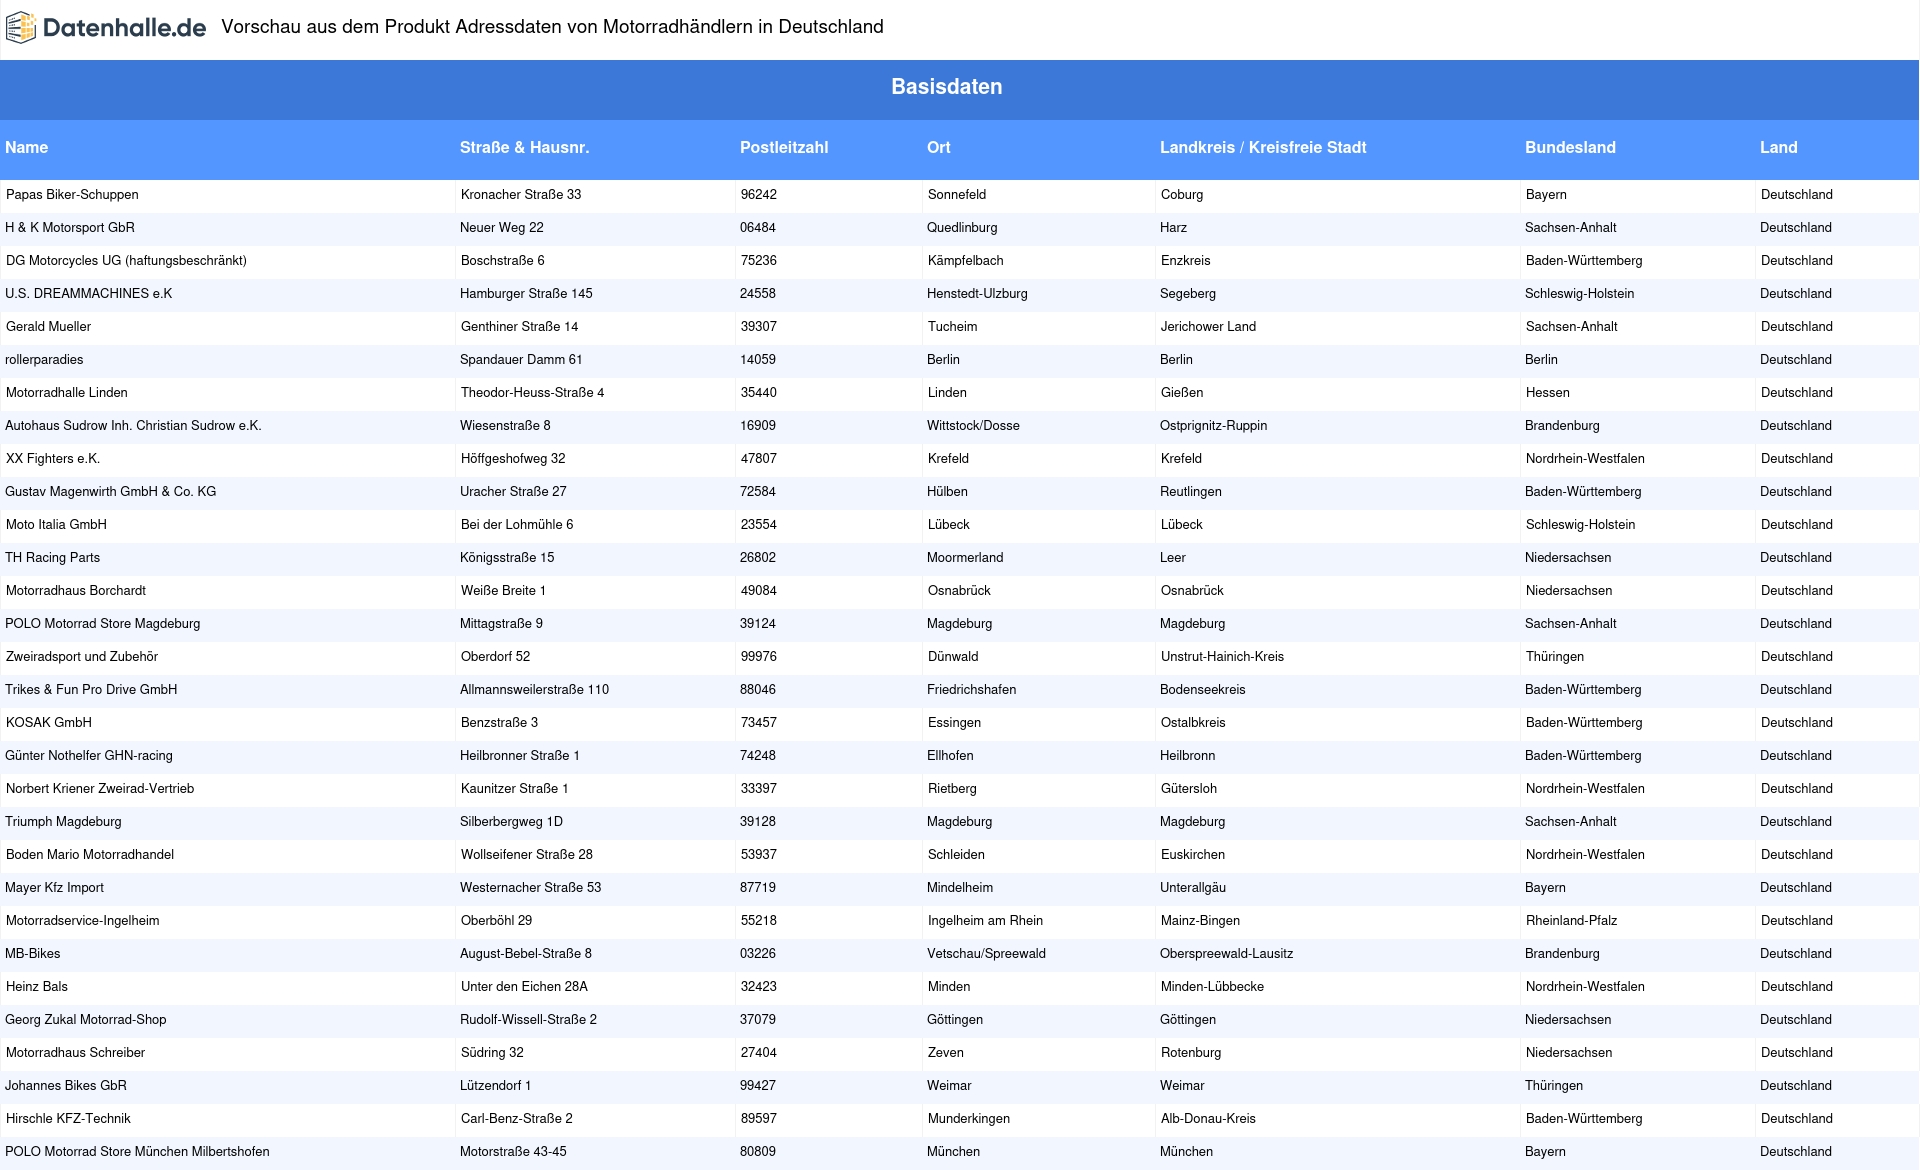Select the H & K Motorsport GbR cell
Image resolution: width=1920 pixels, height=1170 pixels.
(x=70, y=228)
